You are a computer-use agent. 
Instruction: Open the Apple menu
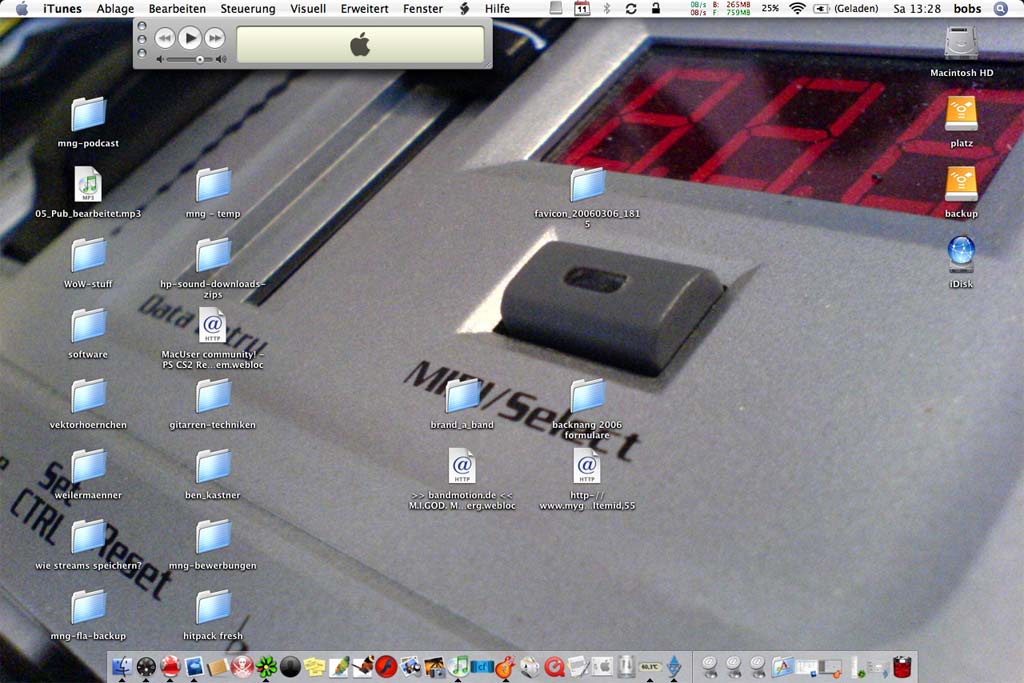[x=22, y=8]
